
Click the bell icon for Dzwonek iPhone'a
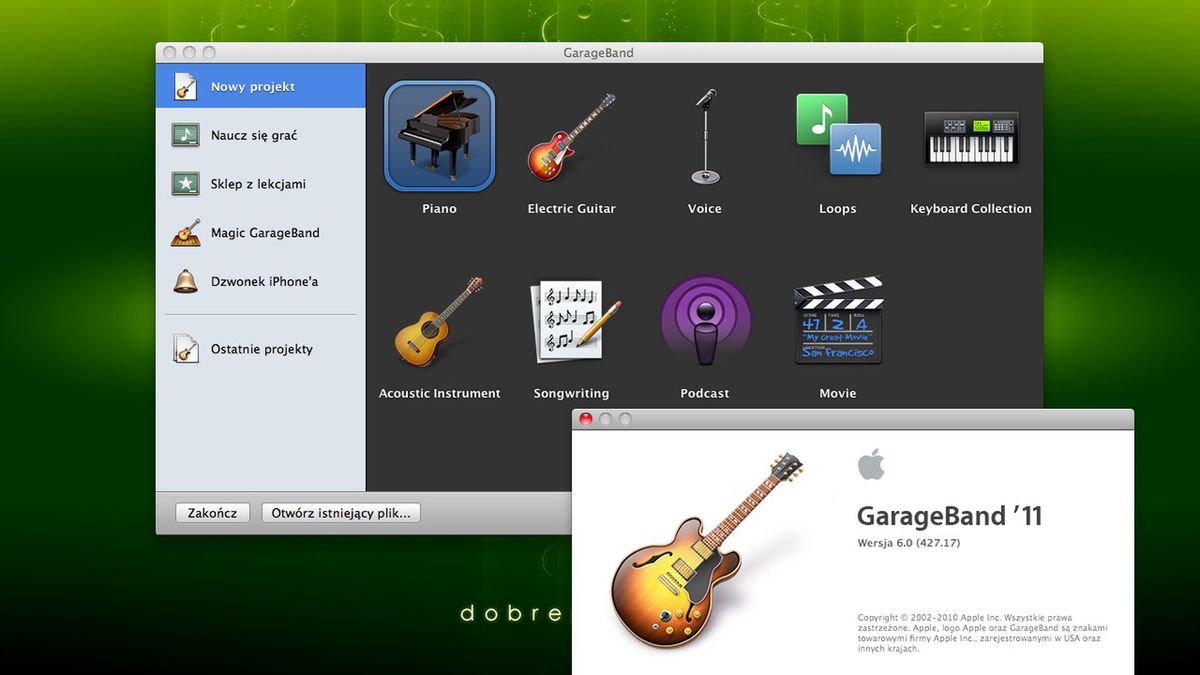[185, 281]
